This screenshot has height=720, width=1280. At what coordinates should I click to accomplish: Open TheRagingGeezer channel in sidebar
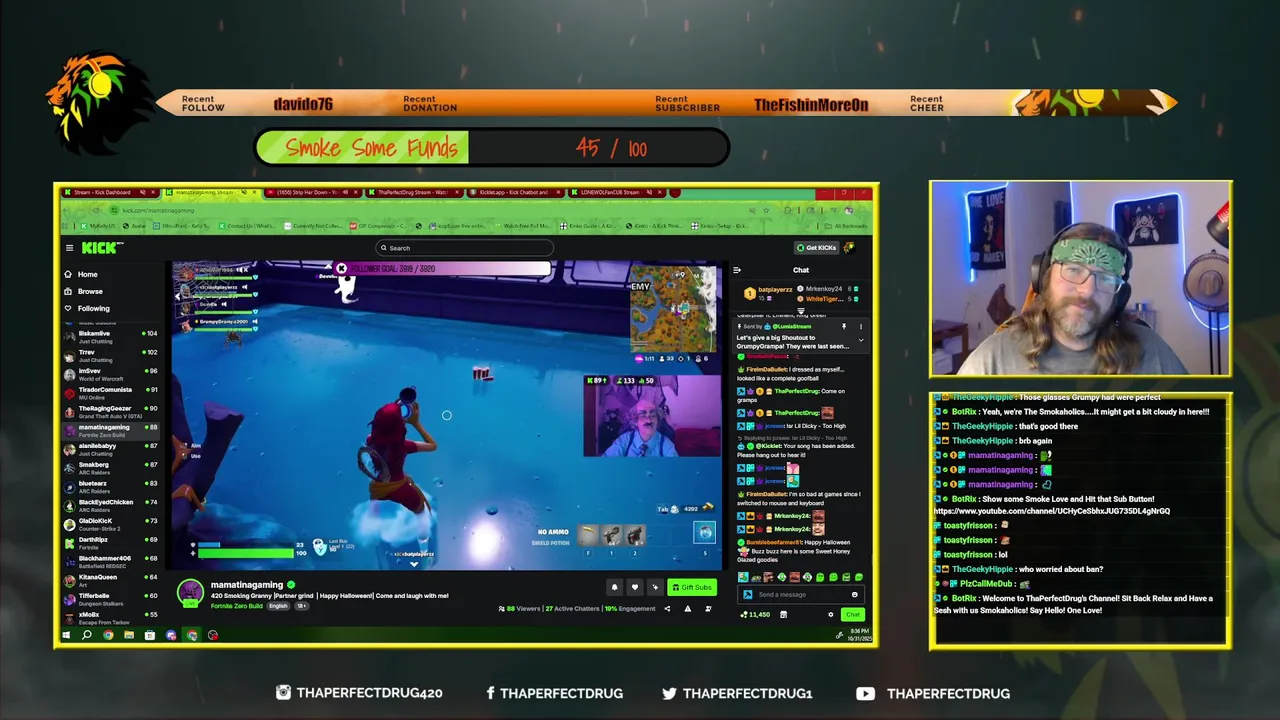tap(110, 412)
